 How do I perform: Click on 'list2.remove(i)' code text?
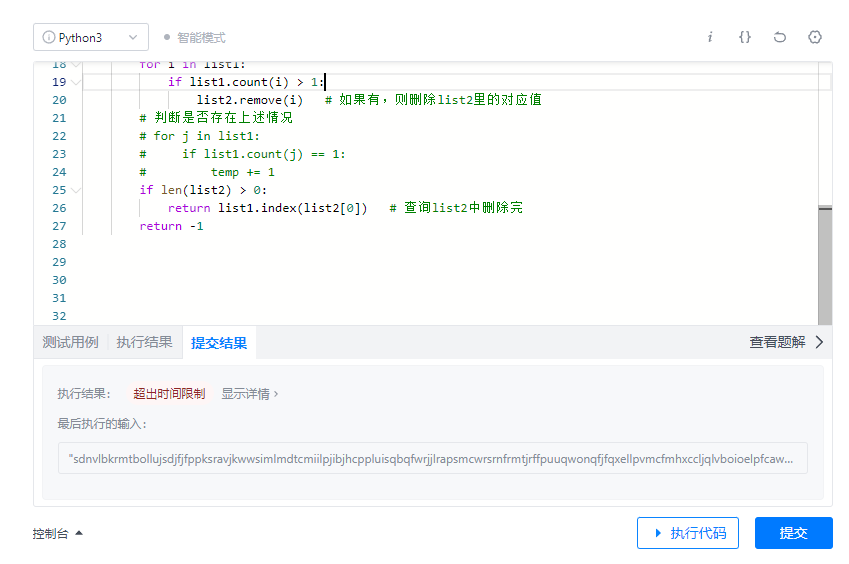coord(250,100)
